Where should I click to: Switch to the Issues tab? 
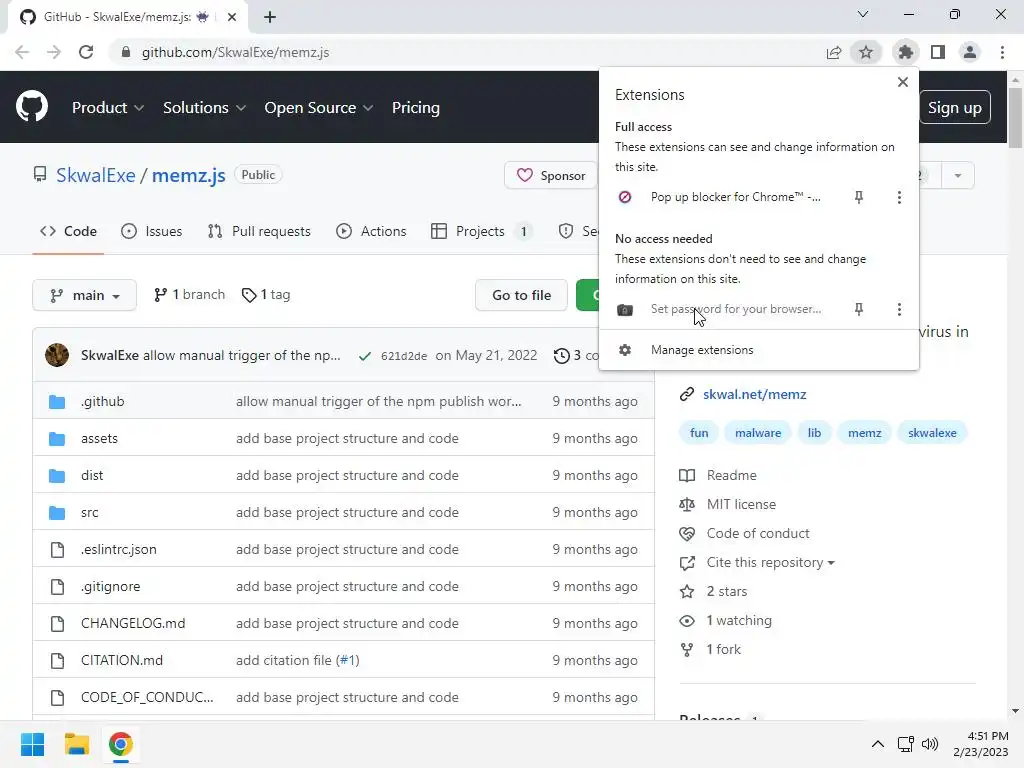(x=152, y=231)
